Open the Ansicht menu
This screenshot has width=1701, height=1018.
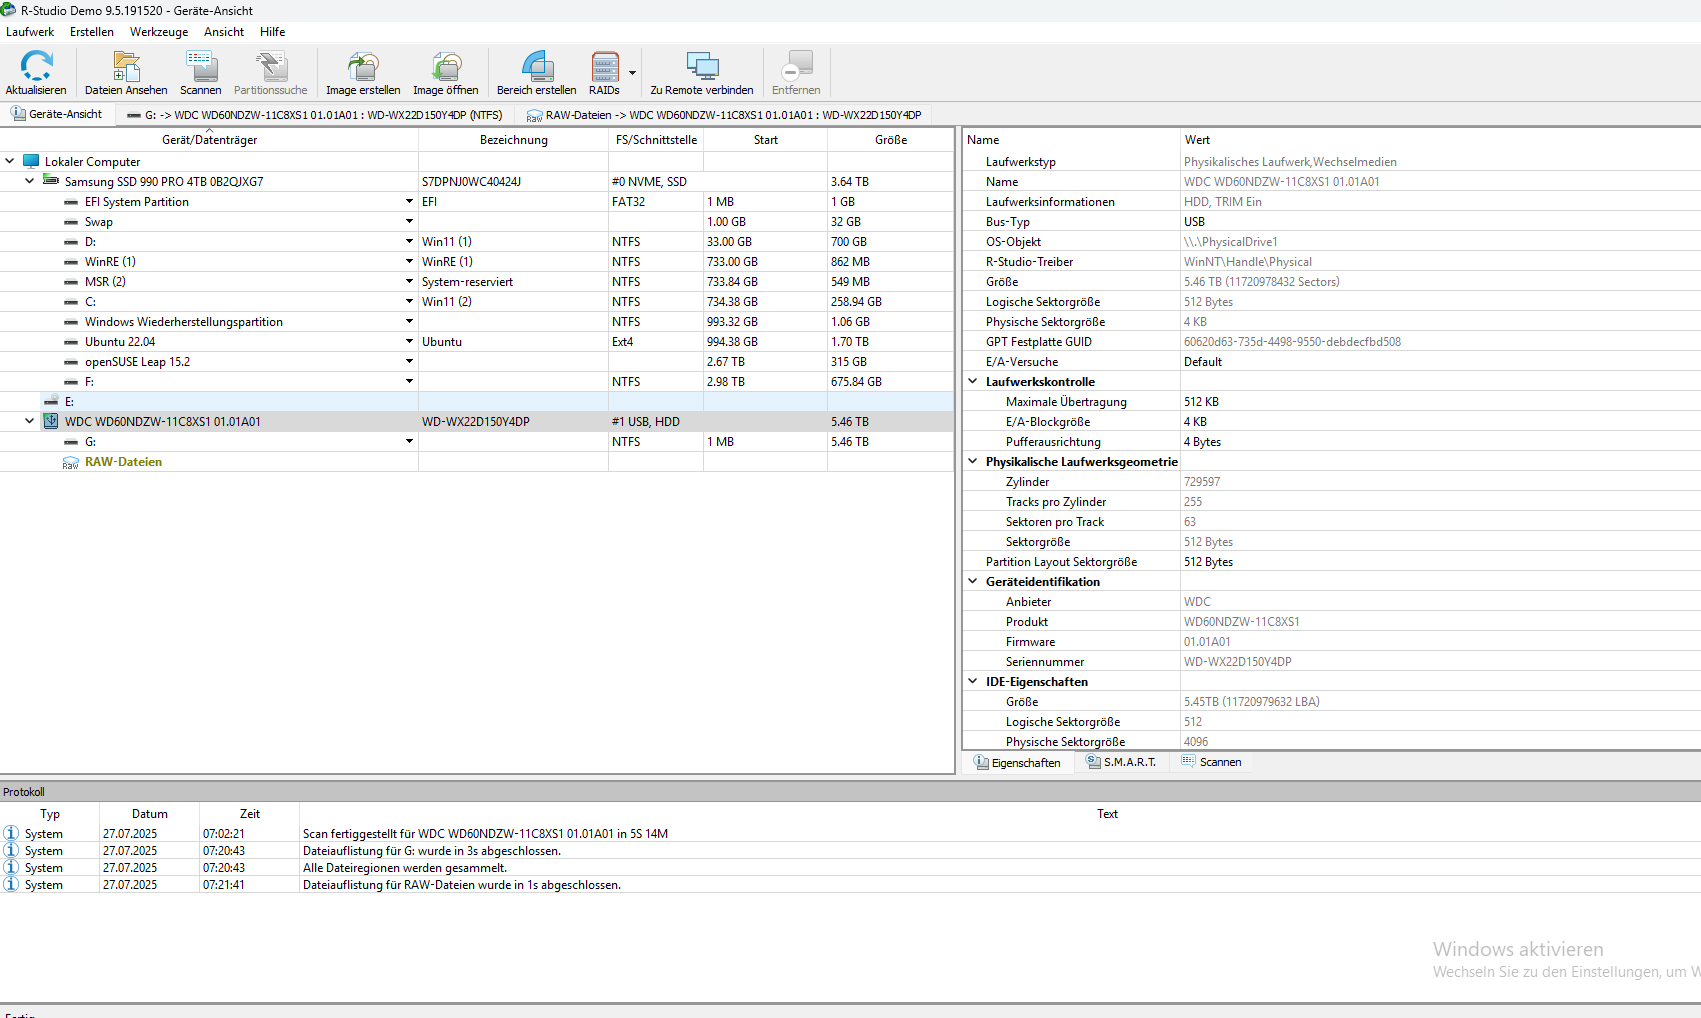pyautogui.click(x=224, y=32)
